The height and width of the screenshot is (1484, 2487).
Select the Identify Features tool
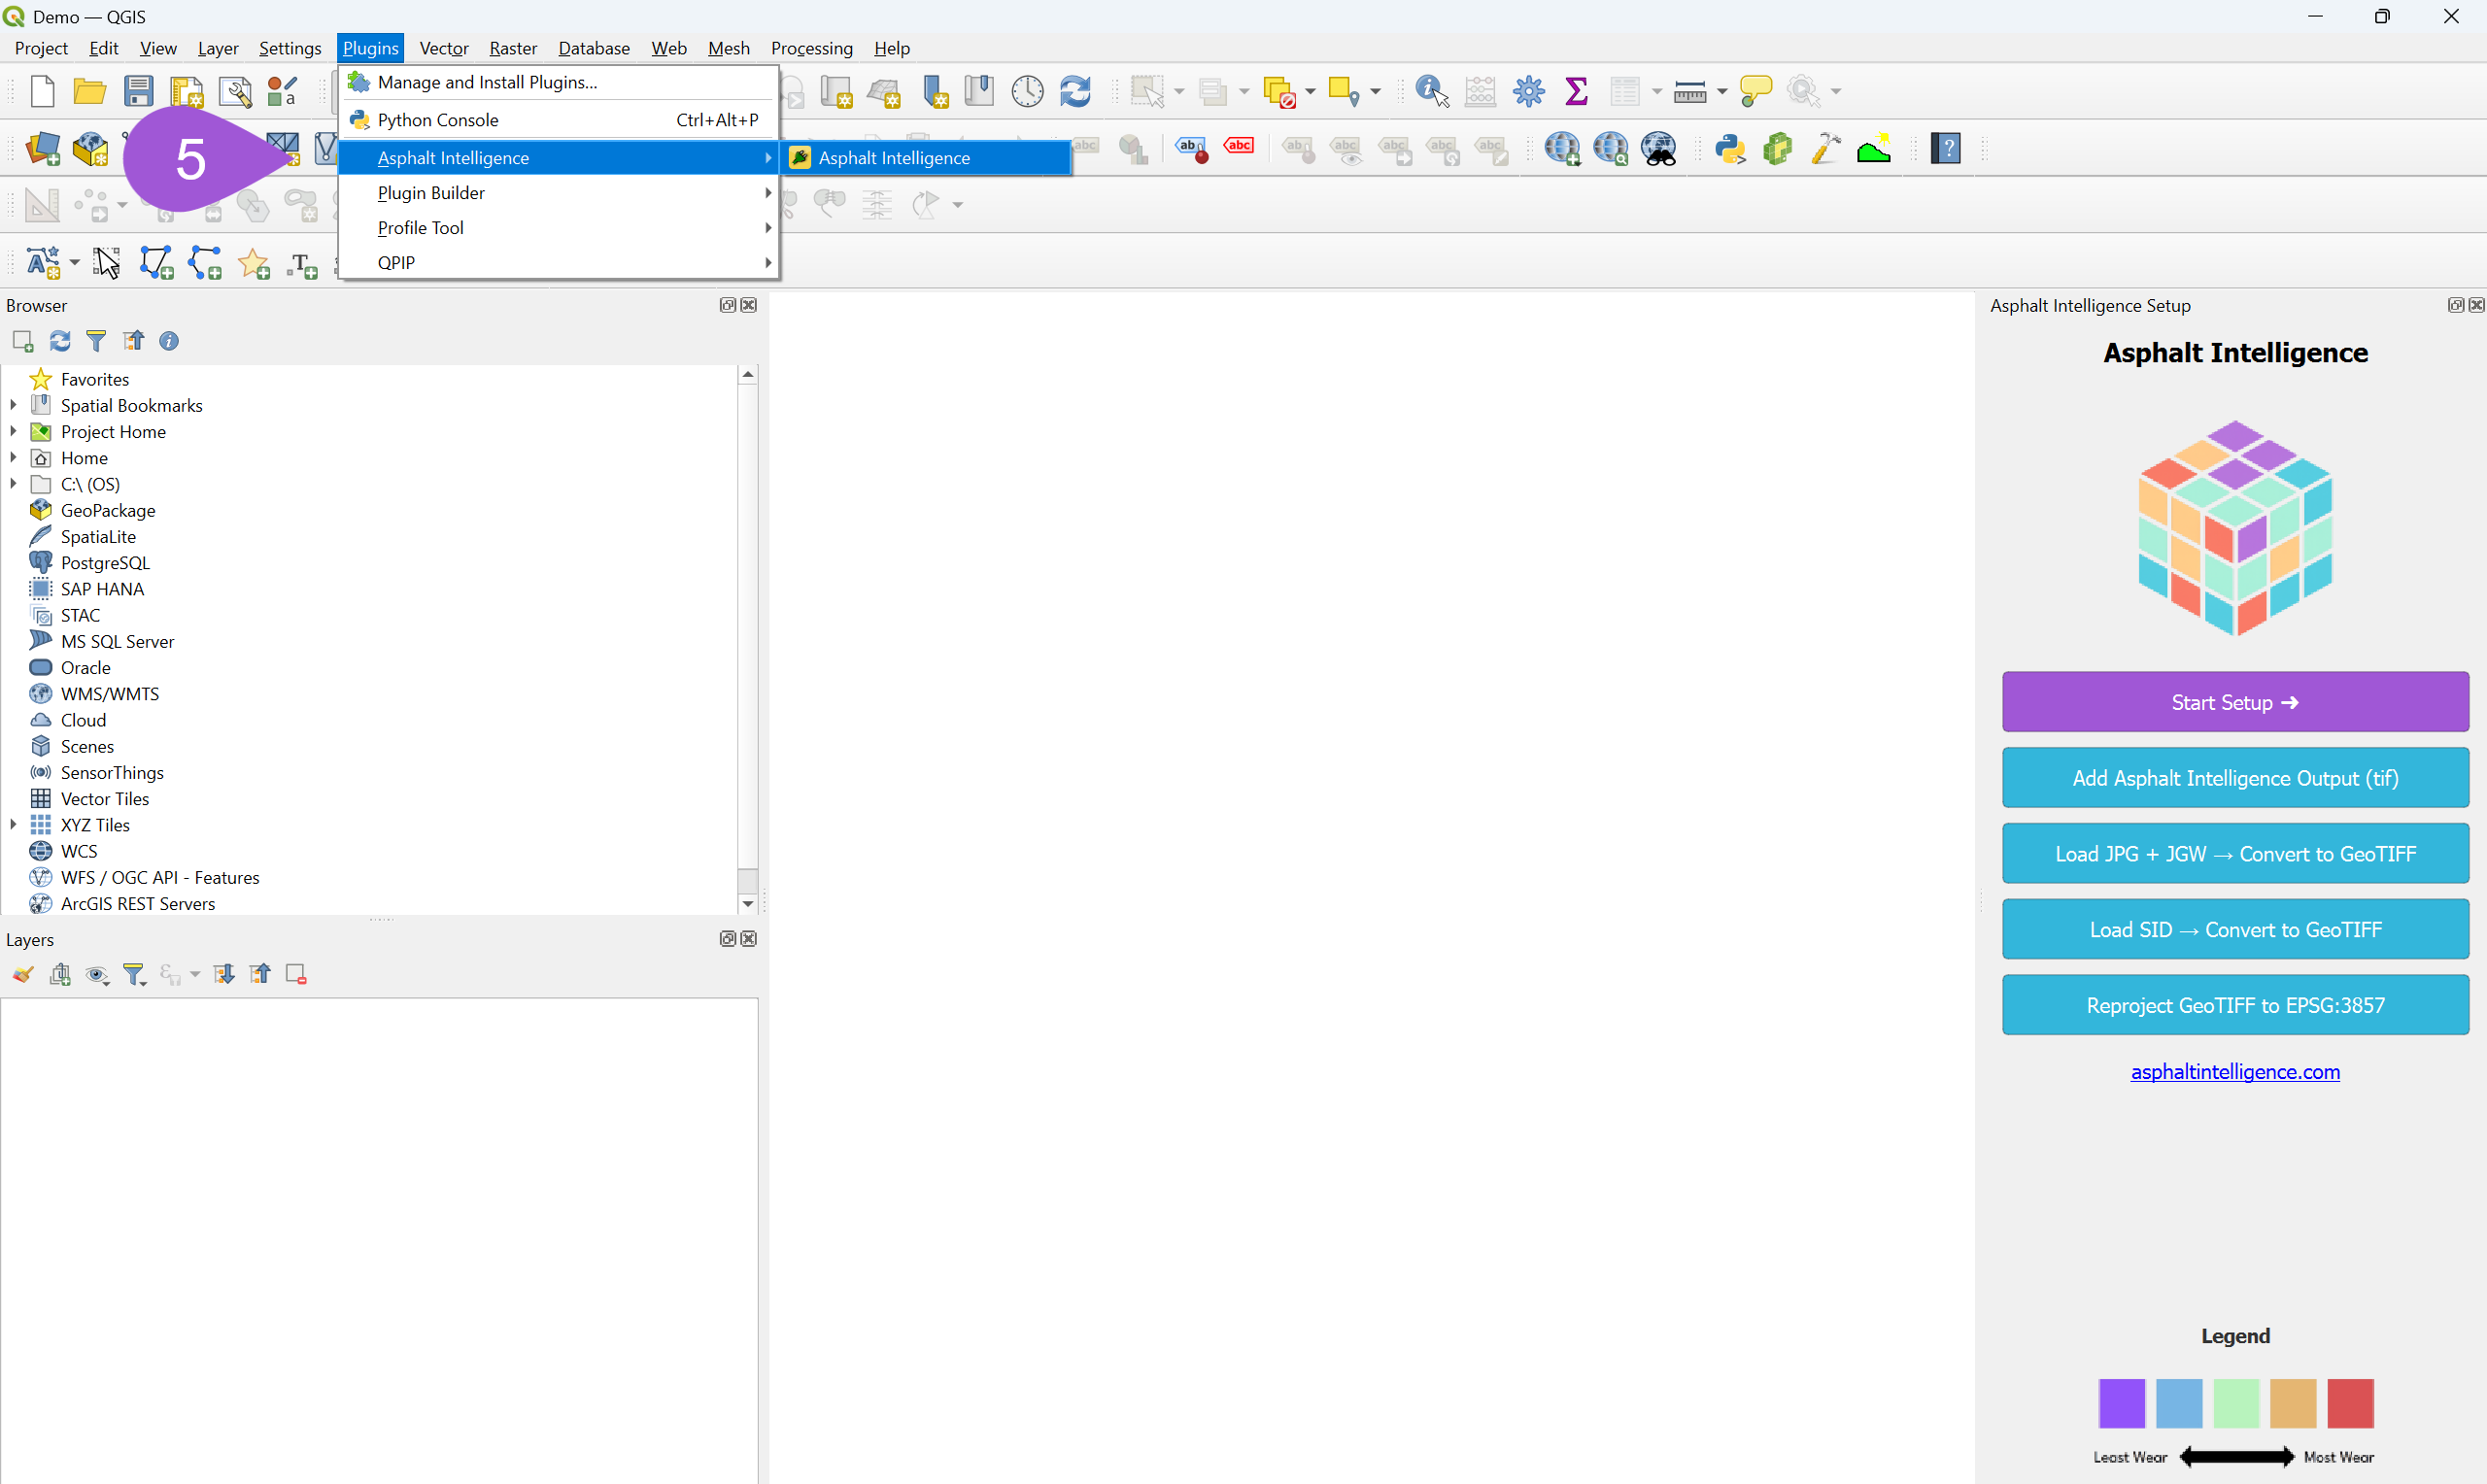[1428, 90]
